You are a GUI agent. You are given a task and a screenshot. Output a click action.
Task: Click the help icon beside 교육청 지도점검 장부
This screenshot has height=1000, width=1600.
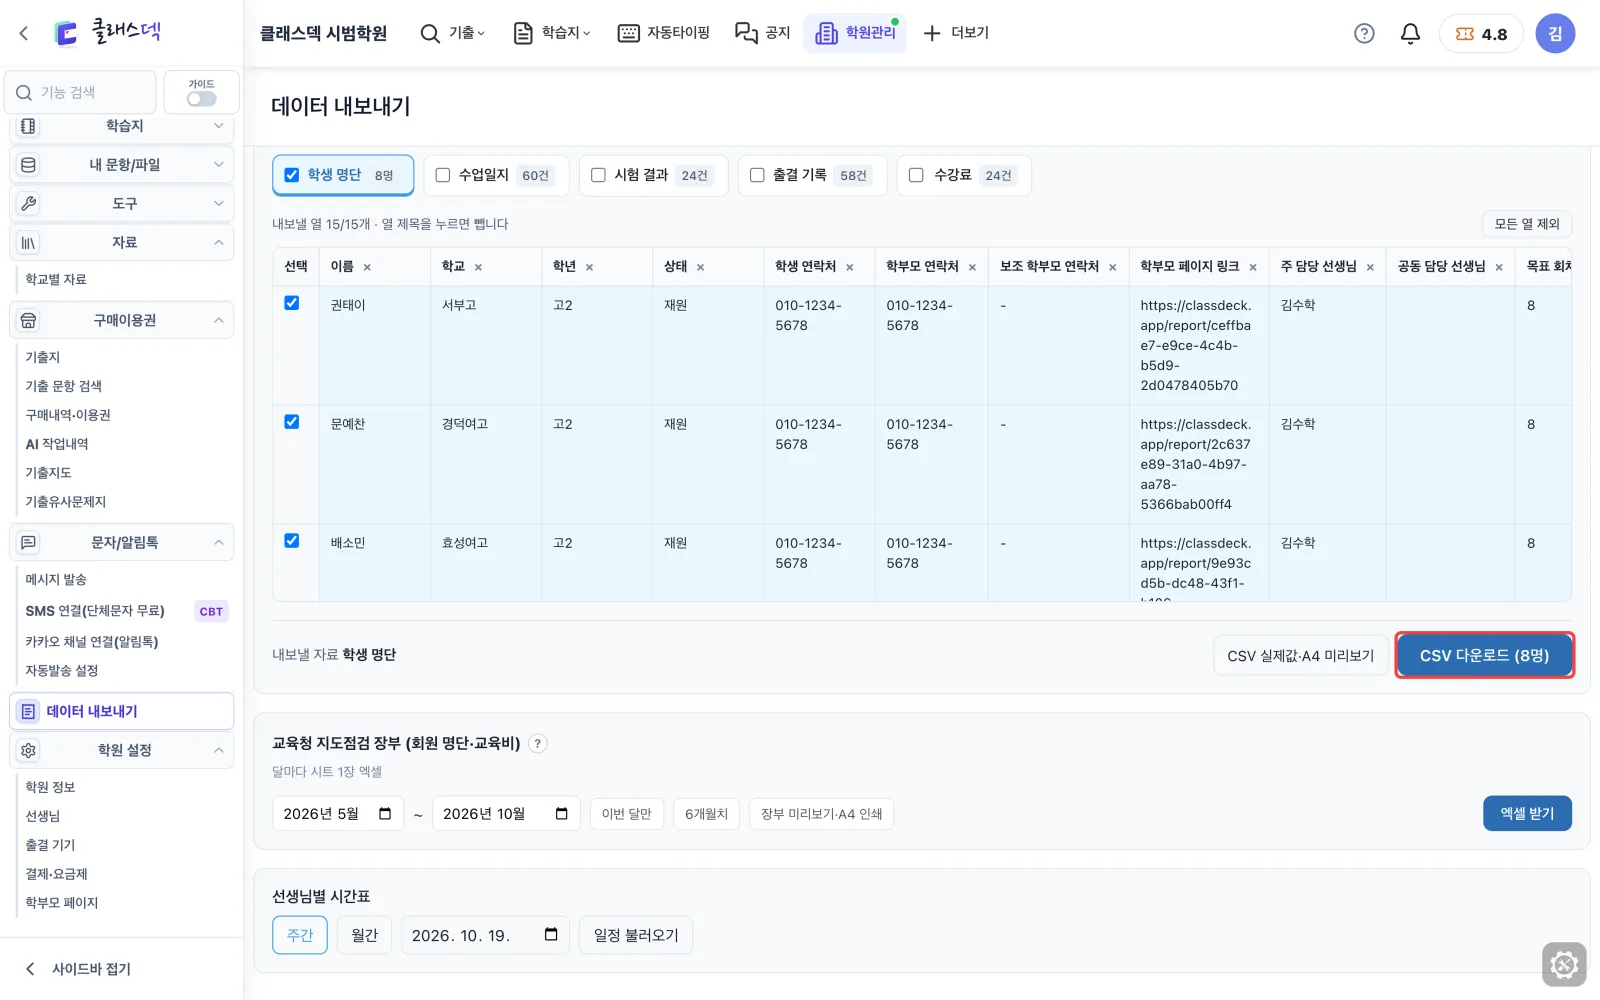tap(538, 743)
